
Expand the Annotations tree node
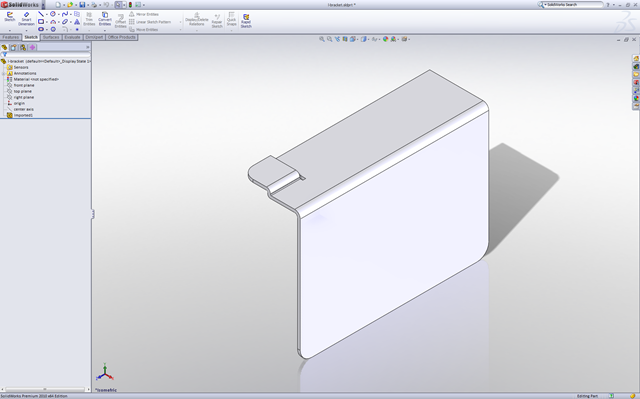tap(4, 73)
